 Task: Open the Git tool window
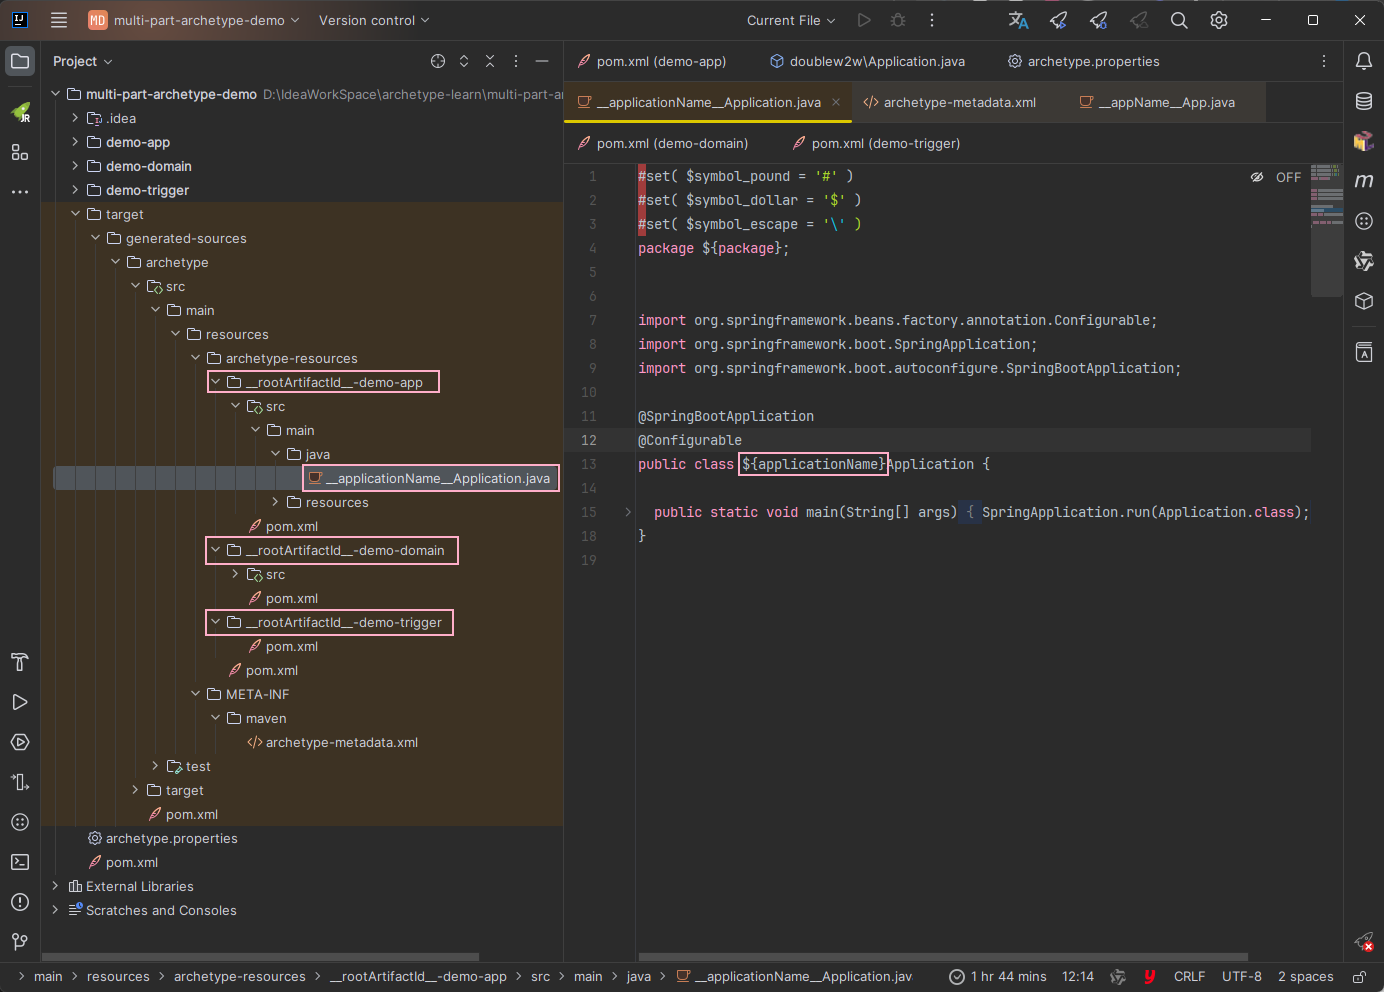(x=20, y=942)
